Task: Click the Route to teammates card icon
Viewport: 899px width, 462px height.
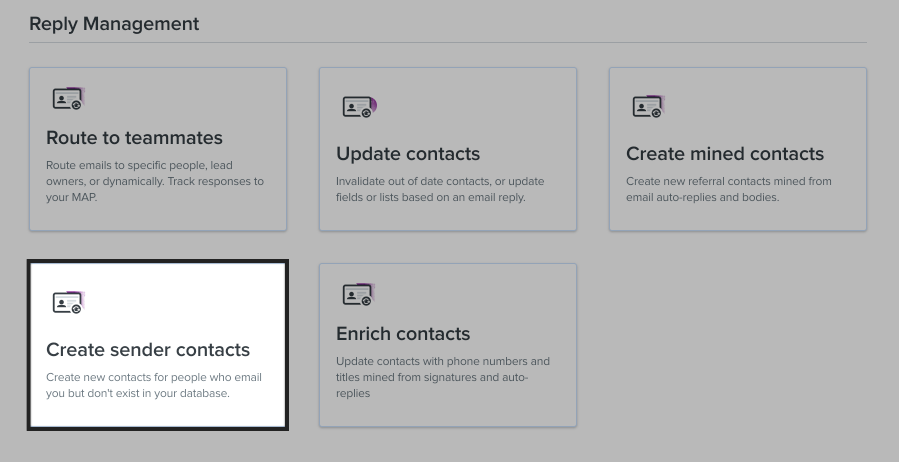Action: click(69, 99)
